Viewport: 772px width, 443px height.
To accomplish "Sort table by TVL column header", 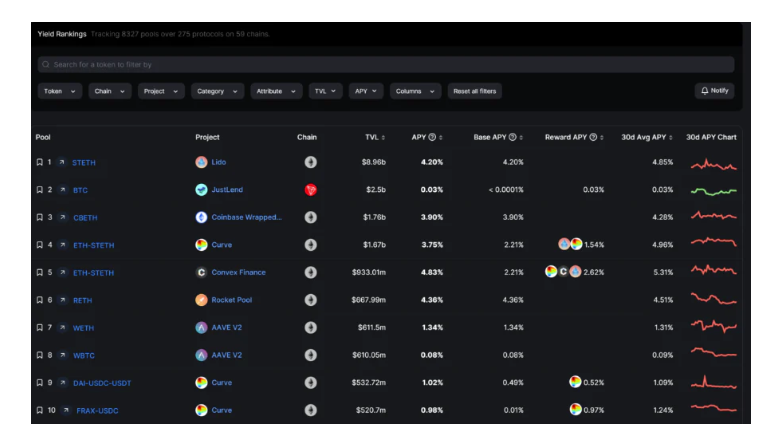I will click(375, 137).
